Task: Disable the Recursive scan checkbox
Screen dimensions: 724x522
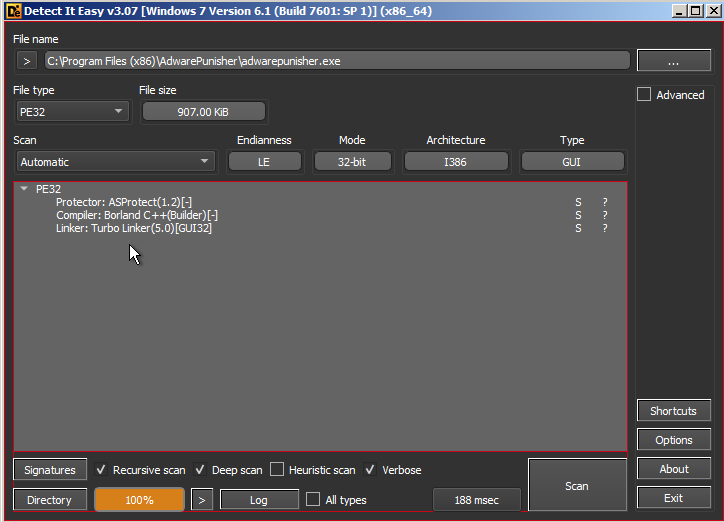Action: 101,470
